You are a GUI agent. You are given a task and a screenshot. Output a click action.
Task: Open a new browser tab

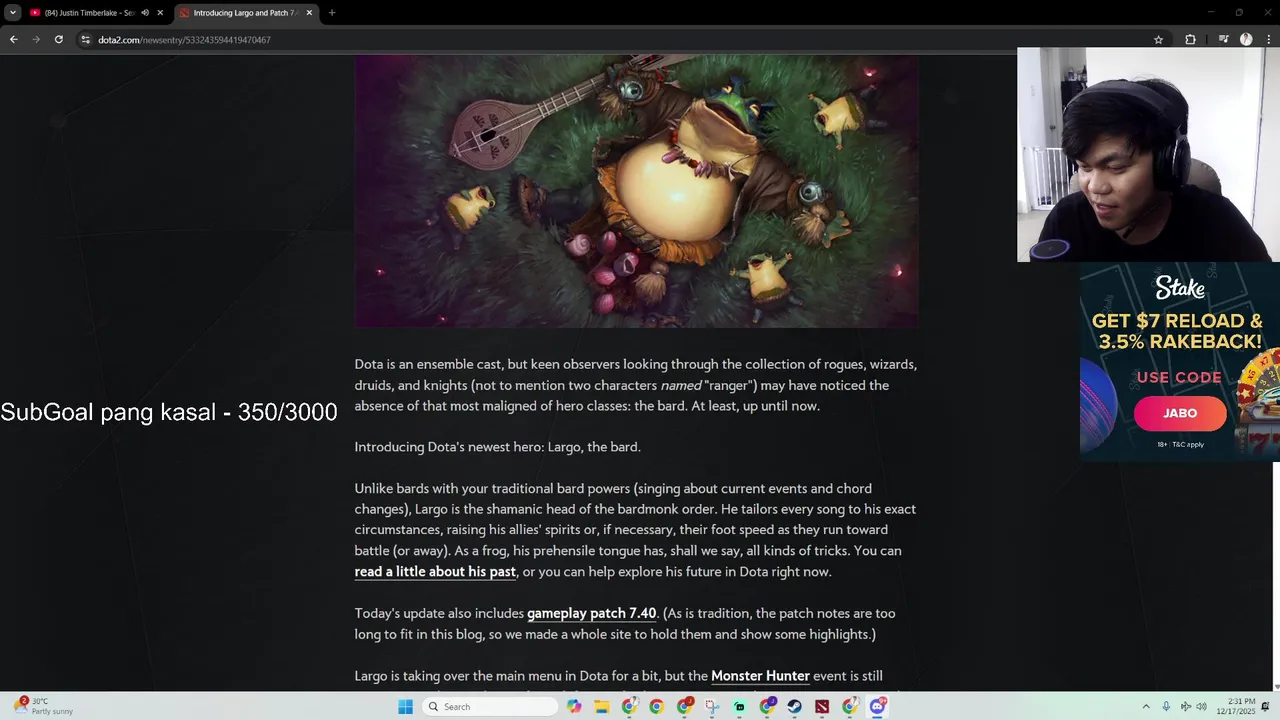click(x=332, y=13)
